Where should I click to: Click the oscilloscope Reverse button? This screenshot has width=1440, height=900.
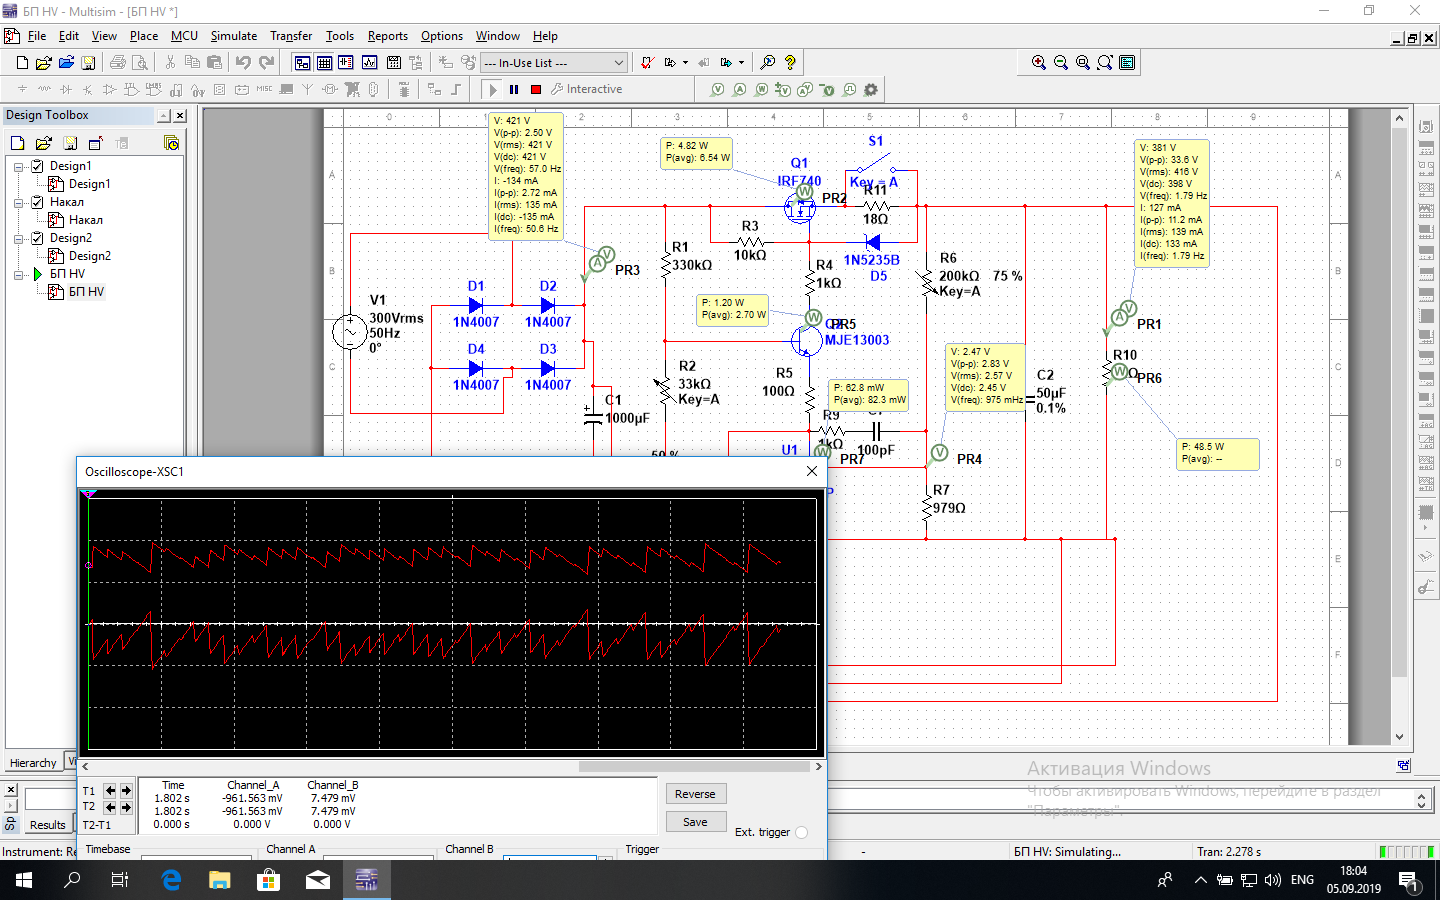(695, 794)
